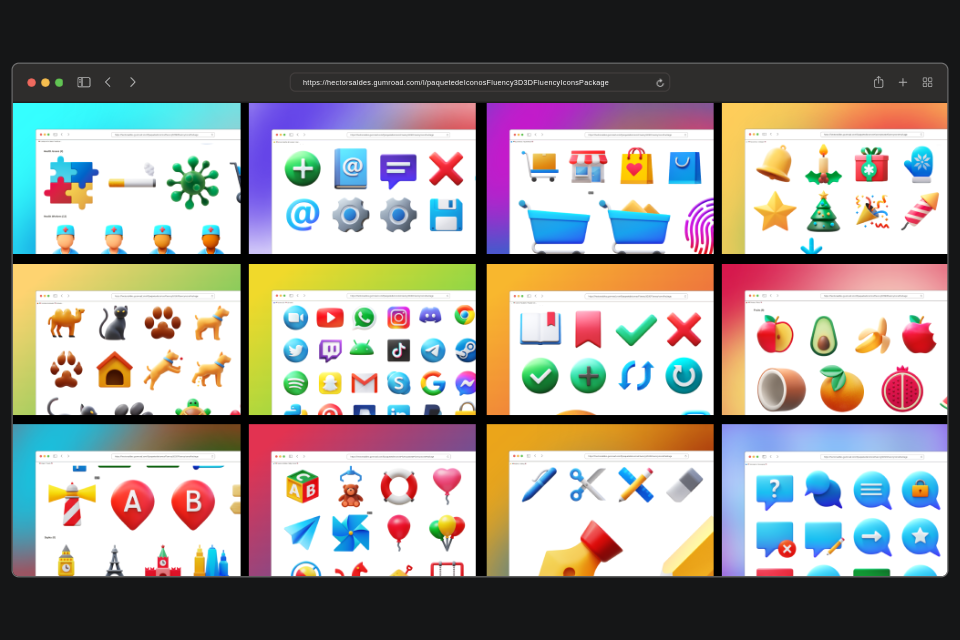This screenshot has height=640, width=960.
Task: Pick the Discord logo icon
Action: click(430, 317)
